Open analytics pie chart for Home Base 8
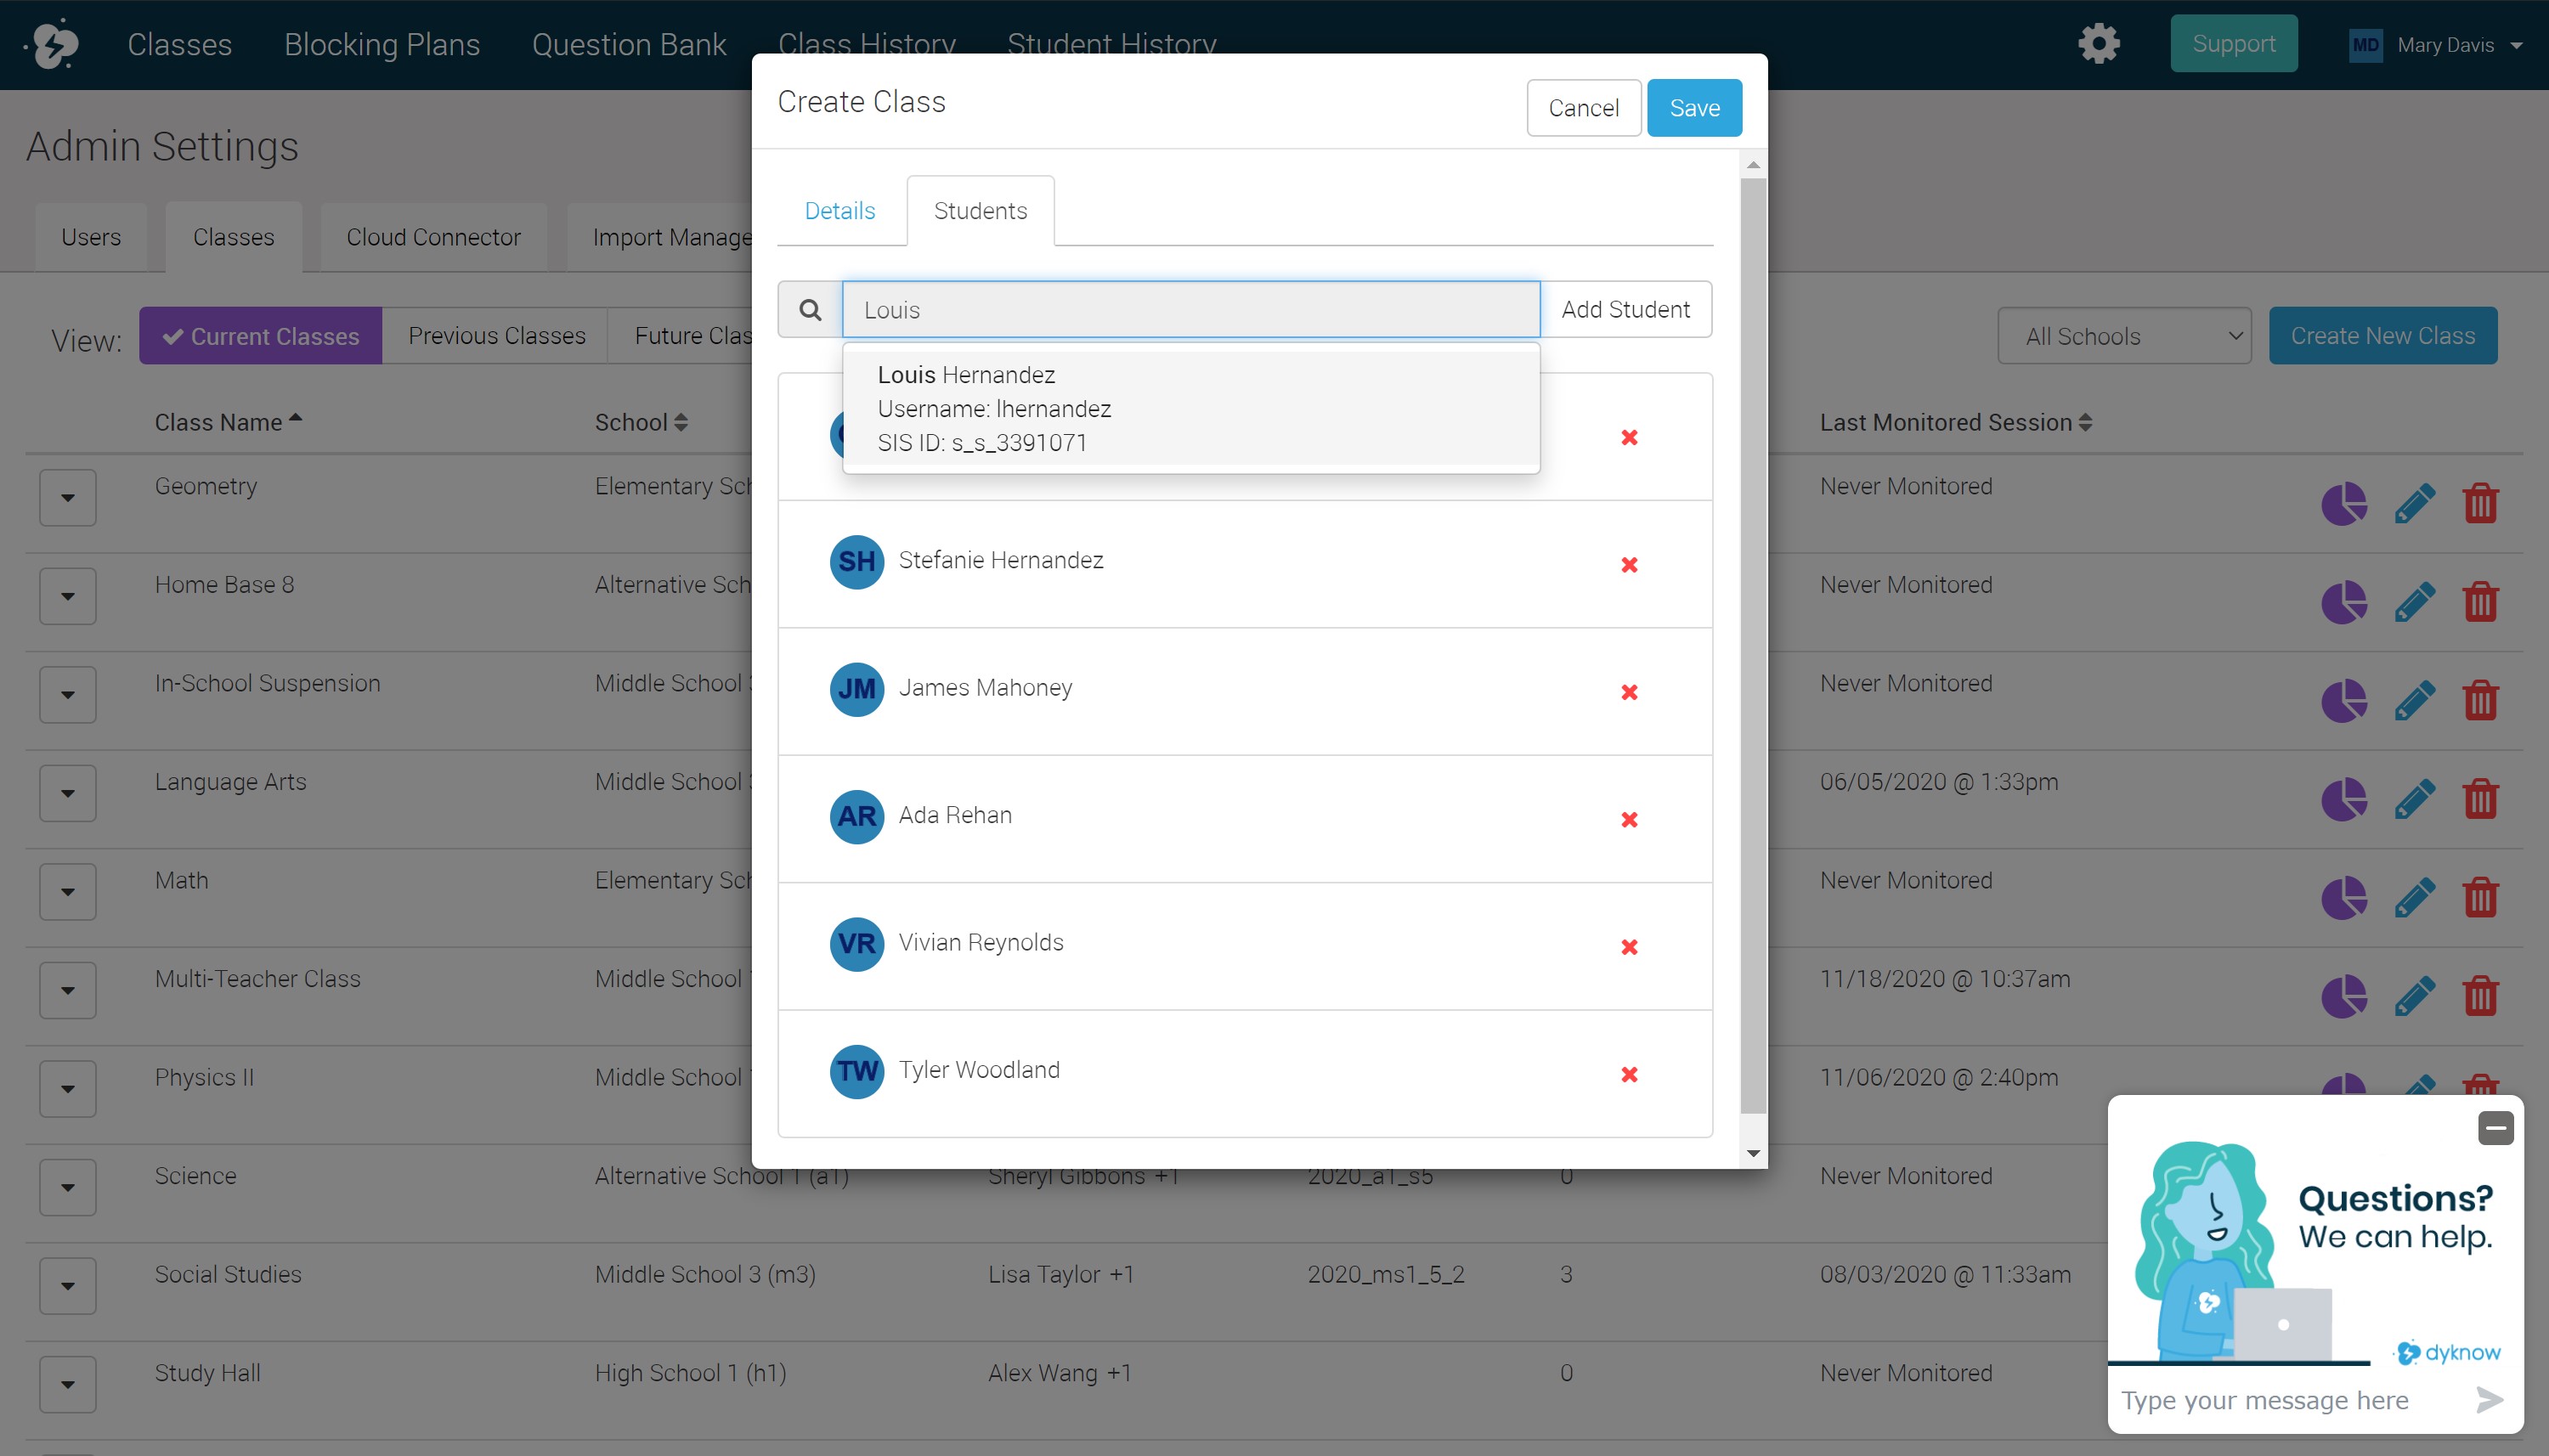This screenshot has width=2549, height=1456. pyautogui.click(x=2343, y=602)
